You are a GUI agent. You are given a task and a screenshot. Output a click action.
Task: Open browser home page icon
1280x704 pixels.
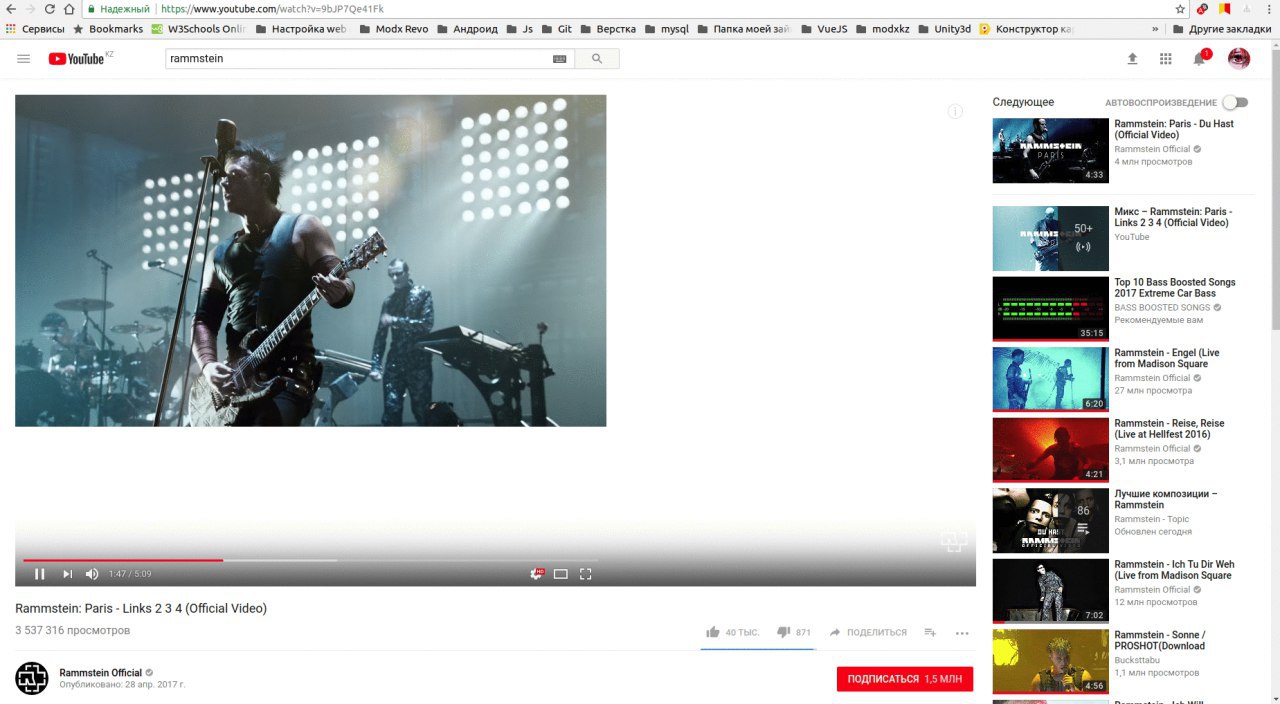(69, 9)
